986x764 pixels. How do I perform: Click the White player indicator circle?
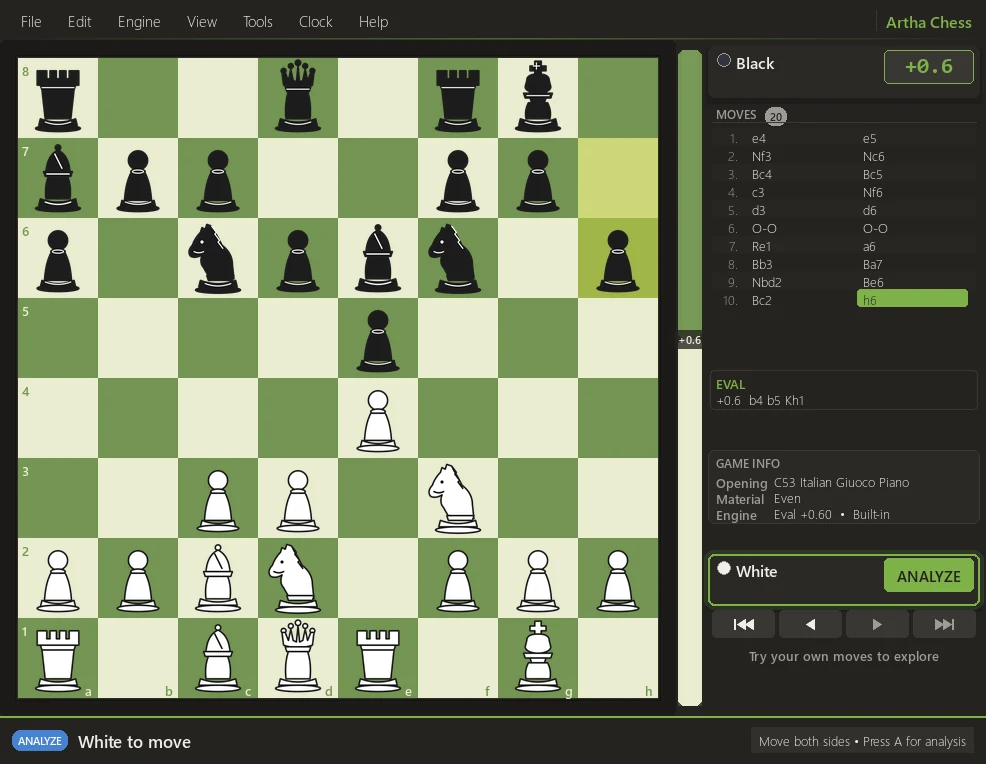click(724, 568)
